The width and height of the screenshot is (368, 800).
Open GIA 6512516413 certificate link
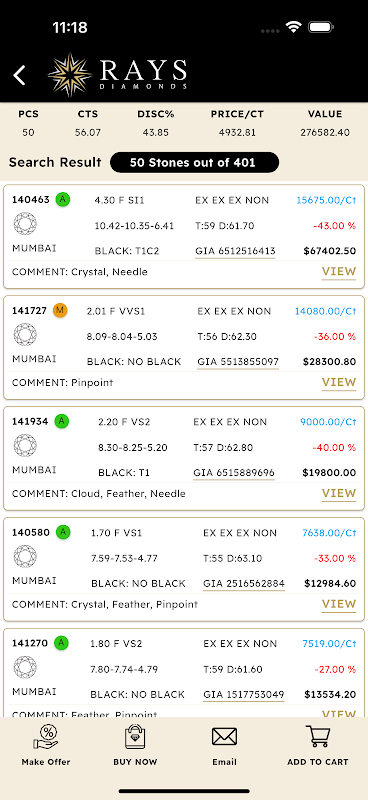coord(235,252)
